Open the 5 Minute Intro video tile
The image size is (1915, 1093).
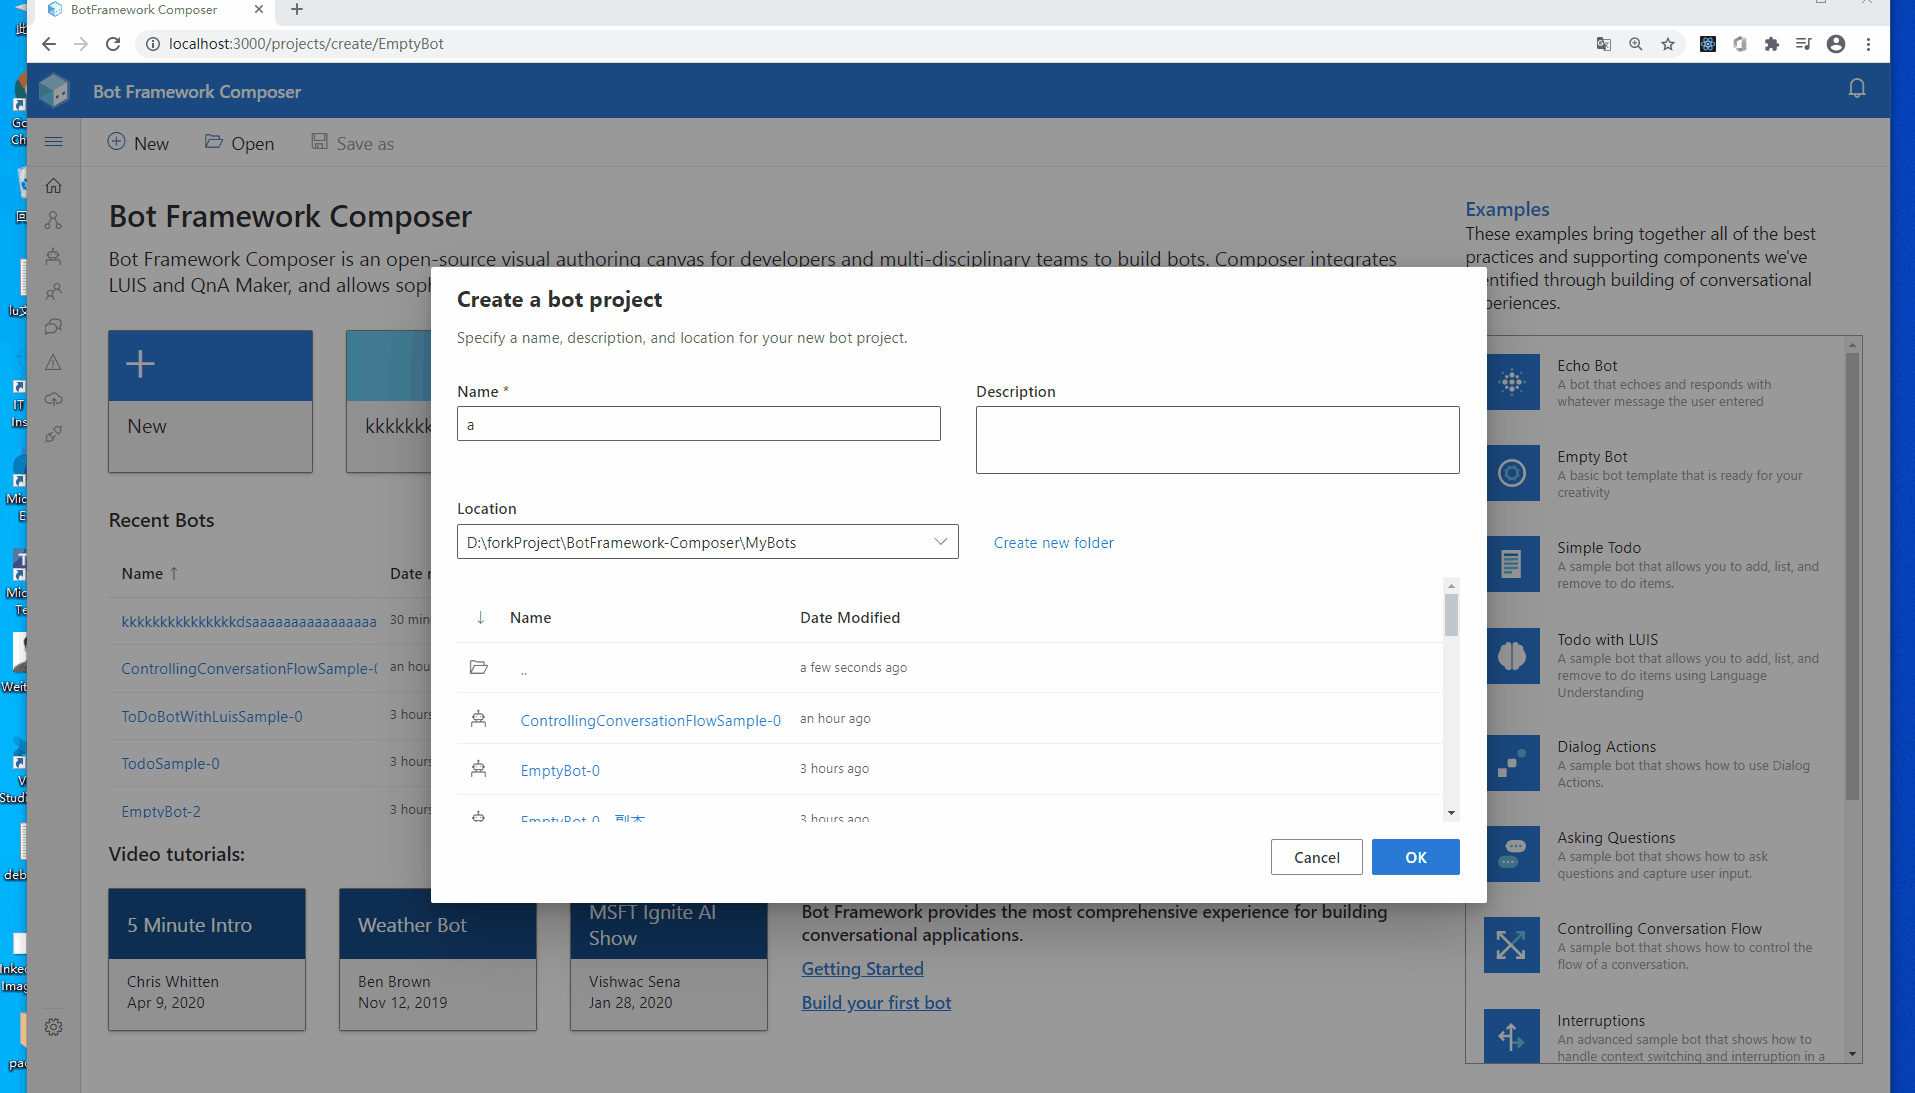point(207,959)
